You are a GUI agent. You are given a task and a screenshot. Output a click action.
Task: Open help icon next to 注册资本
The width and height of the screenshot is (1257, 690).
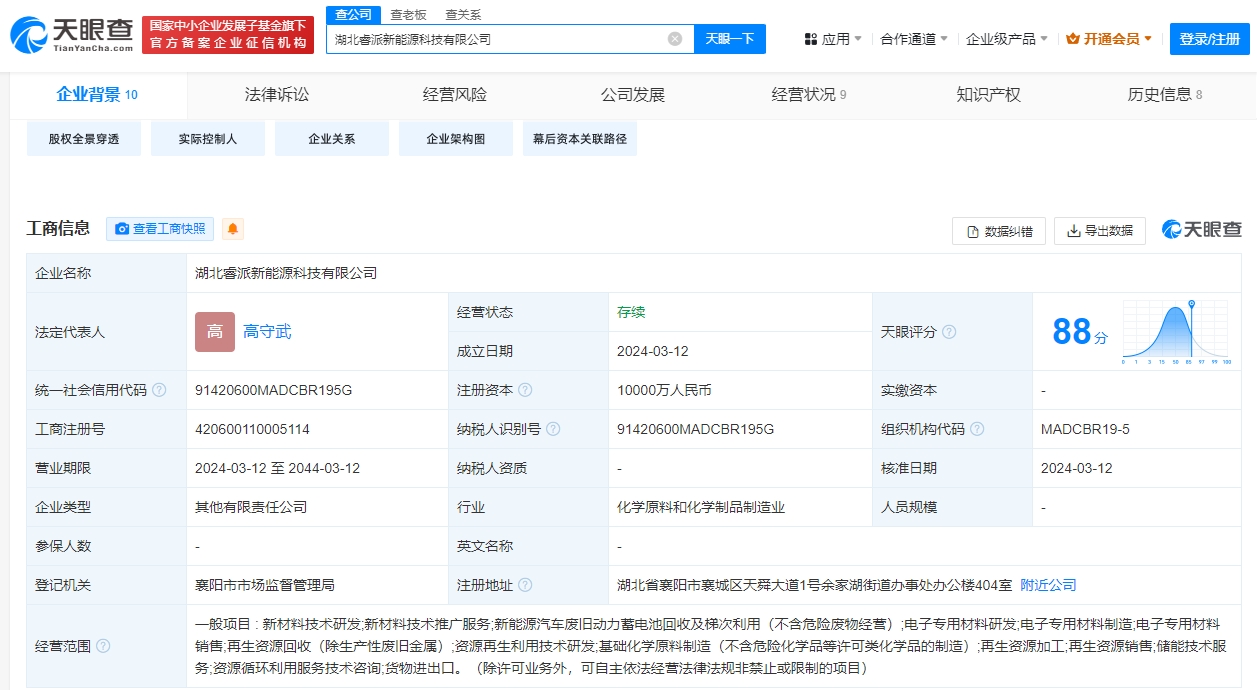[525, 390]
